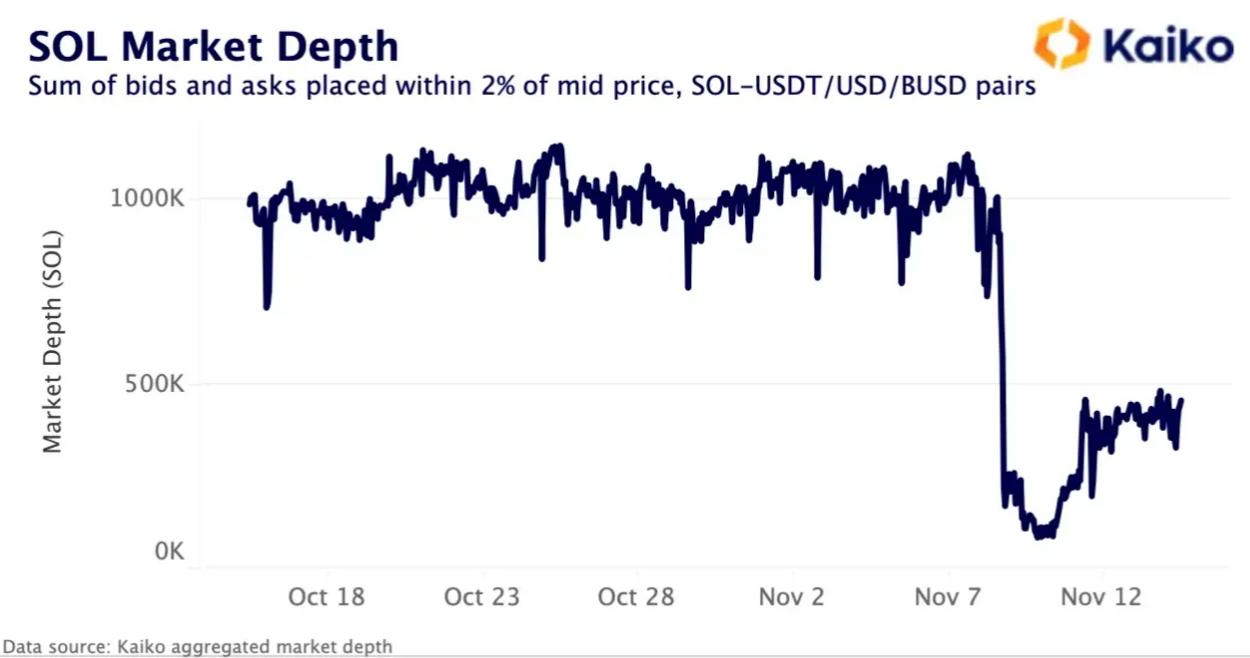The height and width of the screenshot is (658, 1250).
Task: Select the Oct 28 date label
Action: pyautogui.click(x=636, y=597)
